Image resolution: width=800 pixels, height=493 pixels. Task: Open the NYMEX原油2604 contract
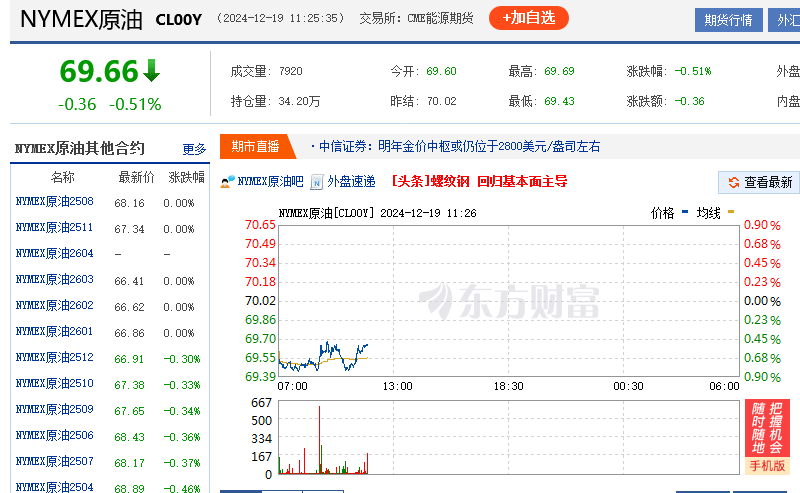(x=55, y=254)
